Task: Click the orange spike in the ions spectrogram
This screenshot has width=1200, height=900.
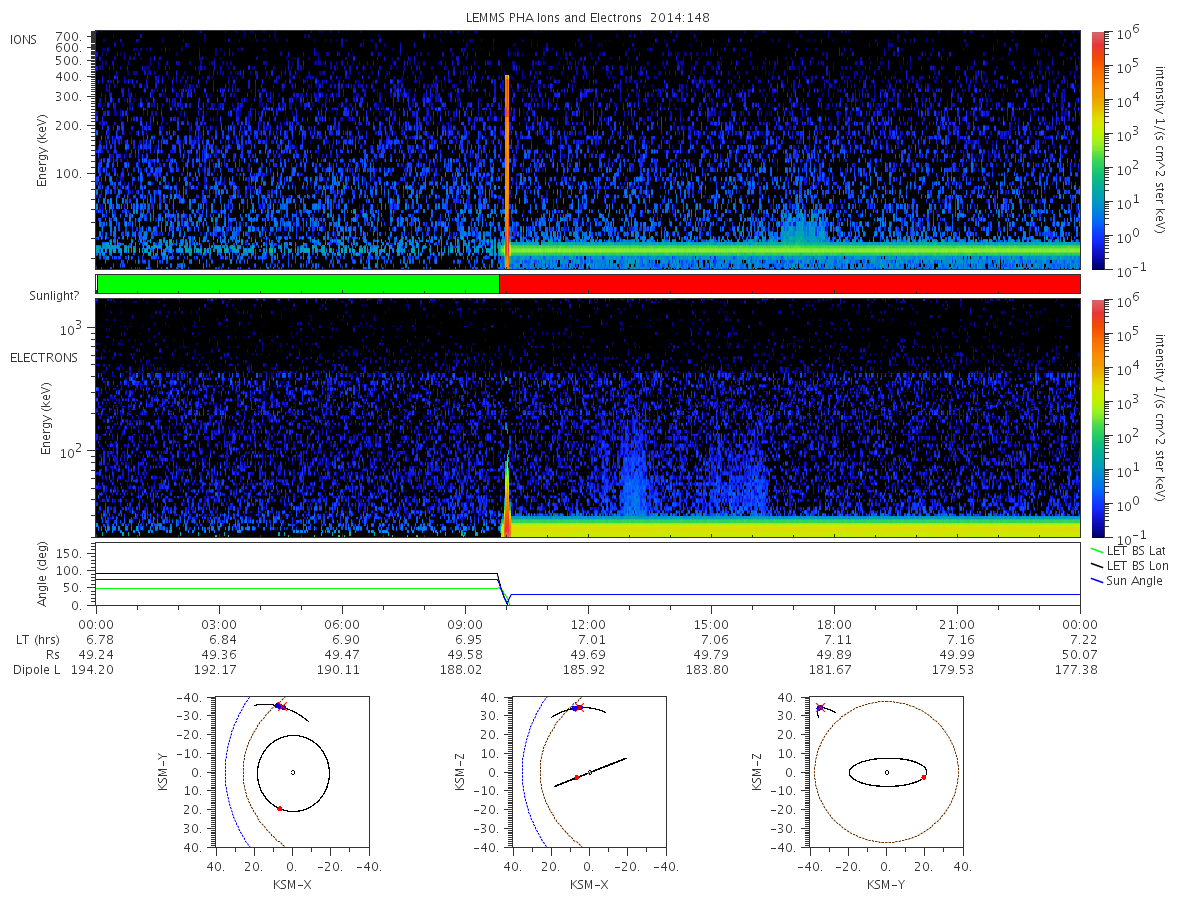Action: click(x=507, y=172)
